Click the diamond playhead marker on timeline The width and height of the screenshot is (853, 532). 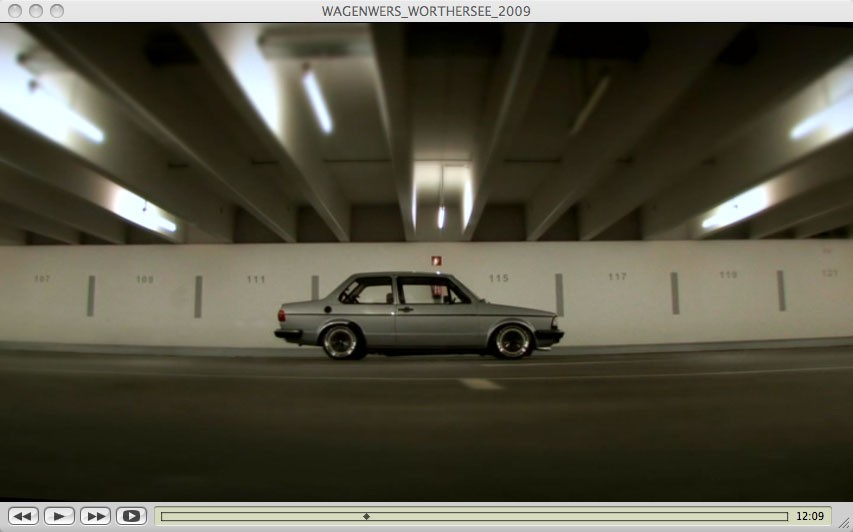[x=366, y=516]
